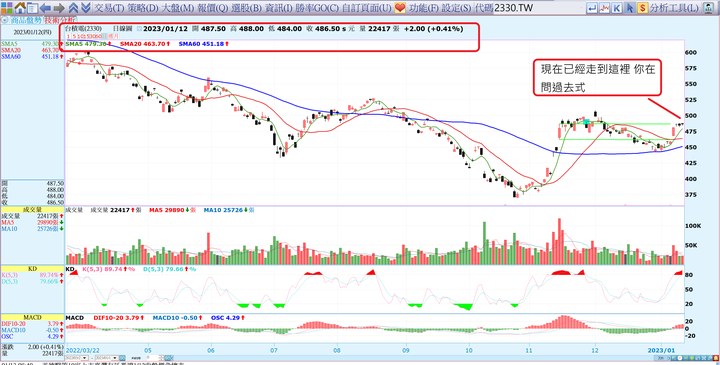Open the 設定(S) menu
Viewport: 720px width, 365px height.
click(x=457, y=8)
